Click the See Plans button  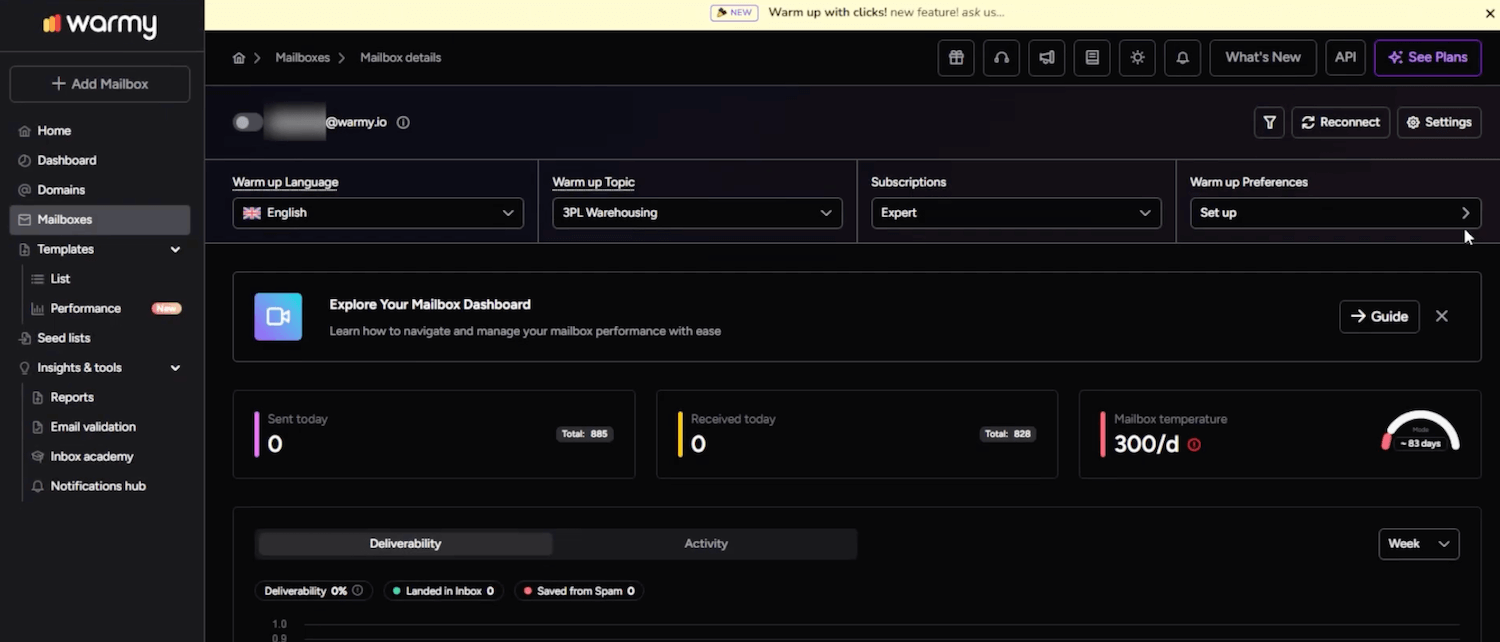1427,58
